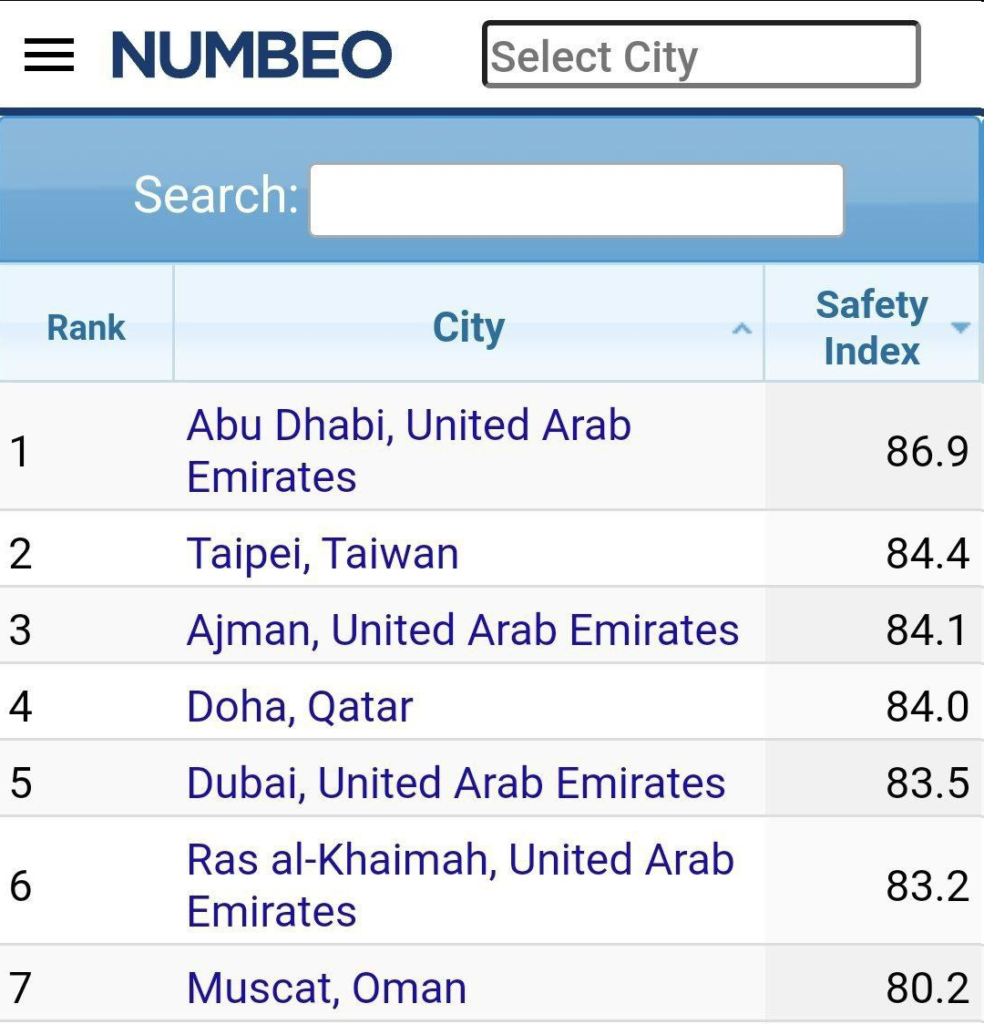Open the Ras al-Khaimah city link
Image resolution: width=984 pixels, height=1024 pixels.
click(x=460, y=885)
